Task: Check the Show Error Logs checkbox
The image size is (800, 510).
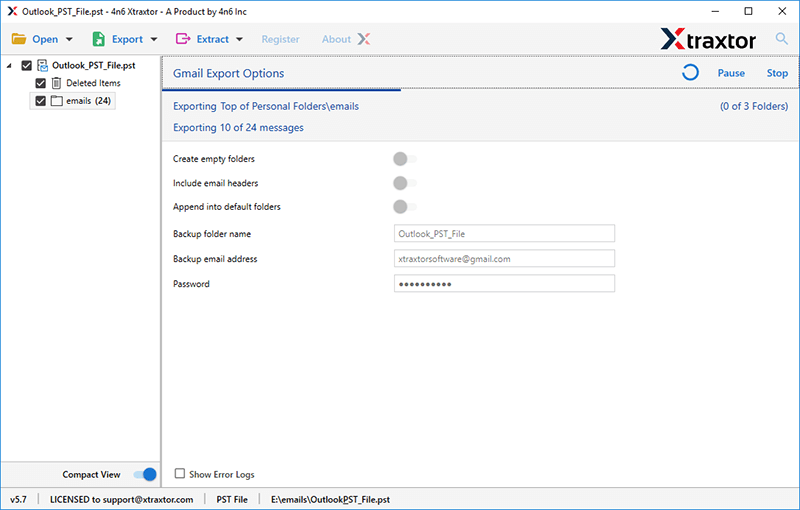Action: [180, 474]
